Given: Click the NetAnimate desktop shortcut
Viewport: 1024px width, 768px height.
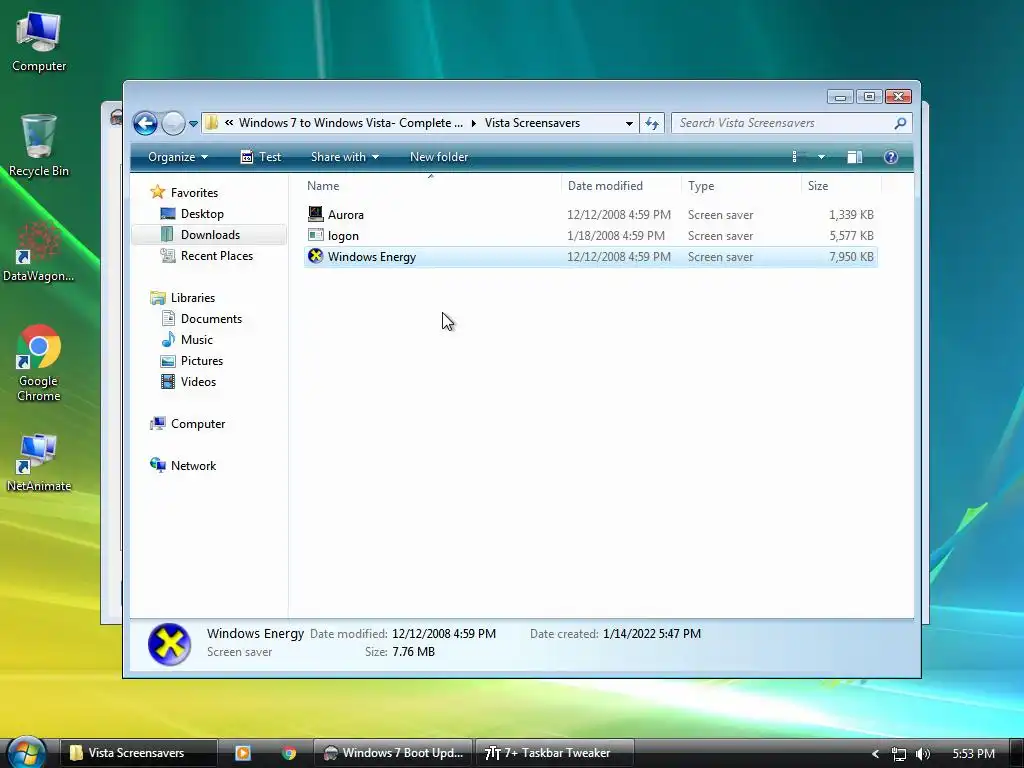Looking at the screenshot, I should tap(39, 462).
